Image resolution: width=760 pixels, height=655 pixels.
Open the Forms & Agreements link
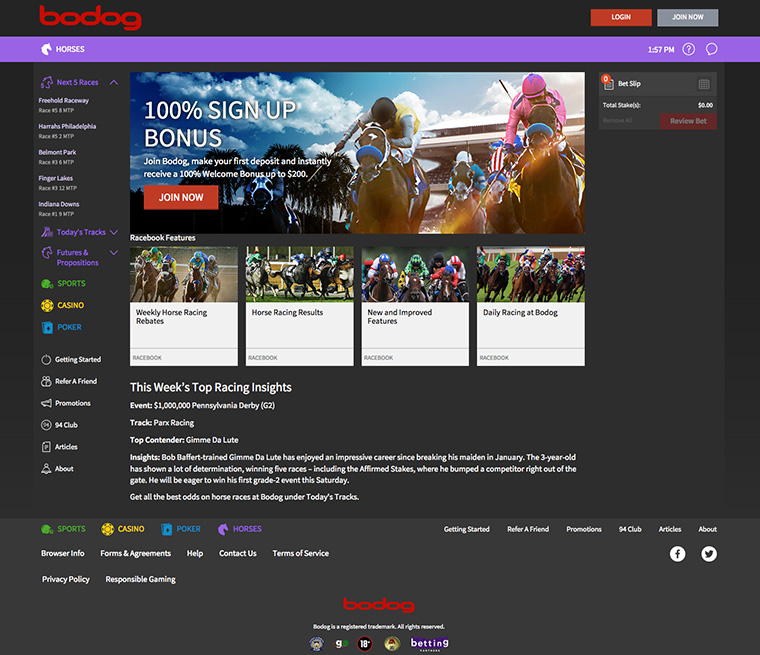(x=136, y=553)
